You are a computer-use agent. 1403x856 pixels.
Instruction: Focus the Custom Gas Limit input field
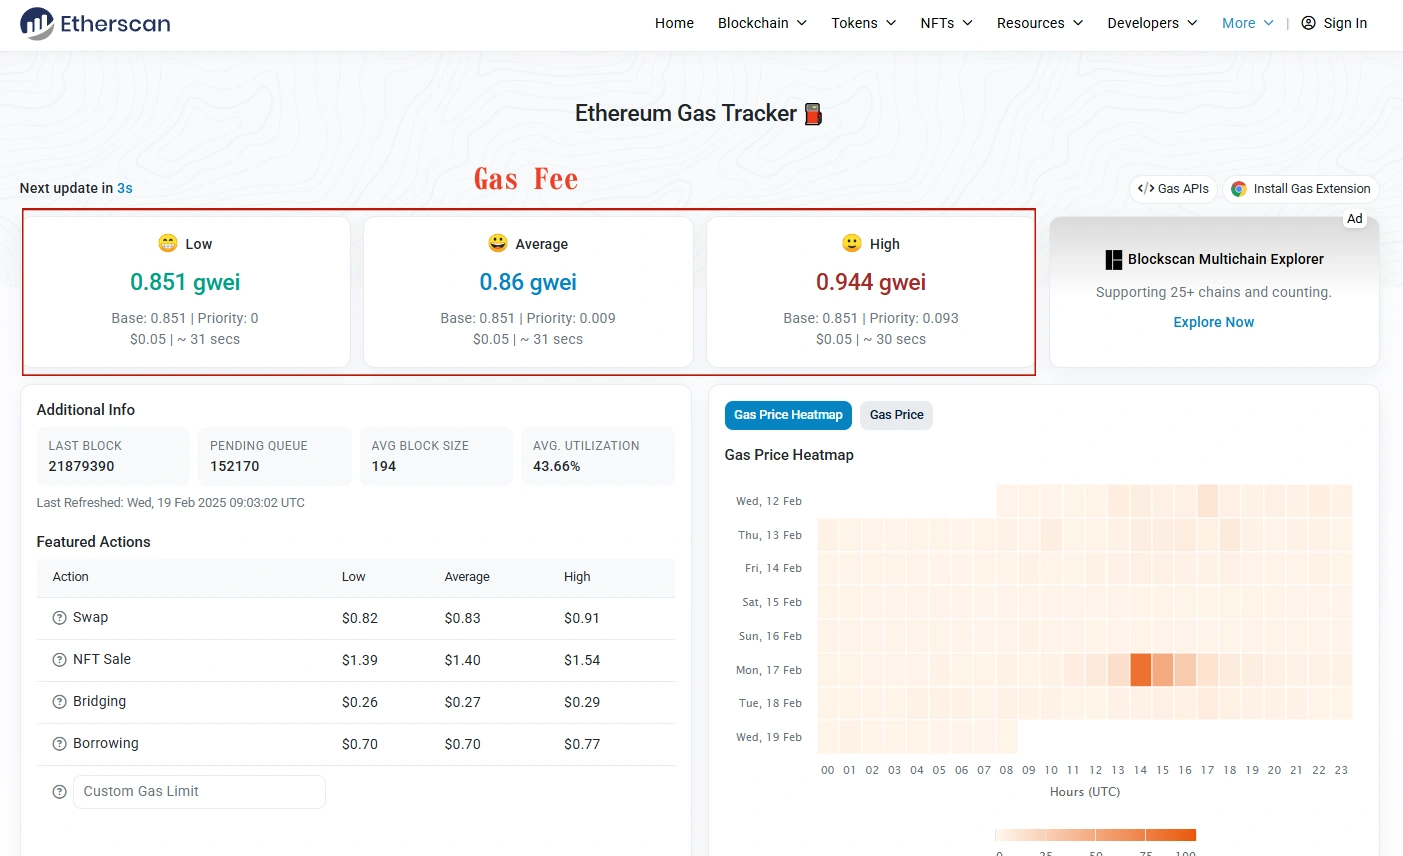[199, 792]
